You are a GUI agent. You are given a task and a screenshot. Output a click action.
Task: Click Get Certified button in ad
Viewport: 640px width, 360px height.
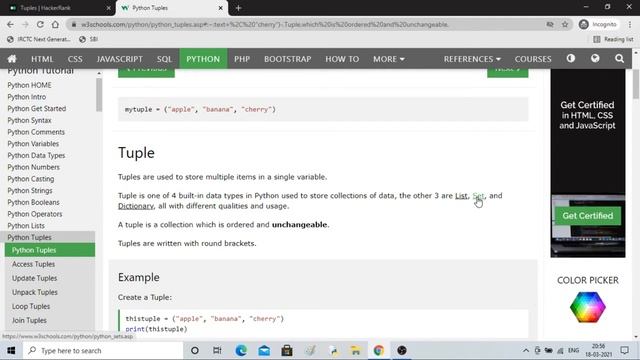(588, 216)
